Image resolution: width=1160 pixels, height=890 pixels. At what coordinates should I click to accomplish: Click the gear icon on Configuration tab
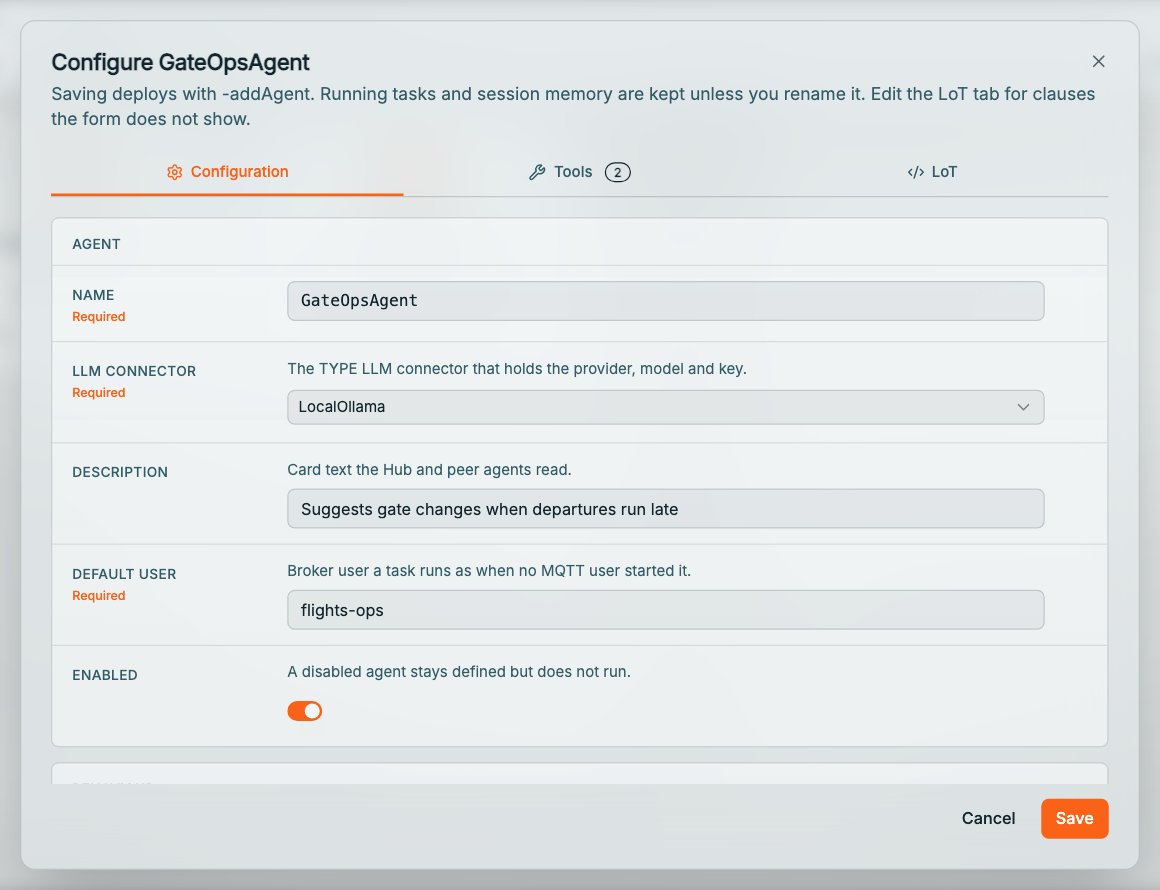pos(175,172)
